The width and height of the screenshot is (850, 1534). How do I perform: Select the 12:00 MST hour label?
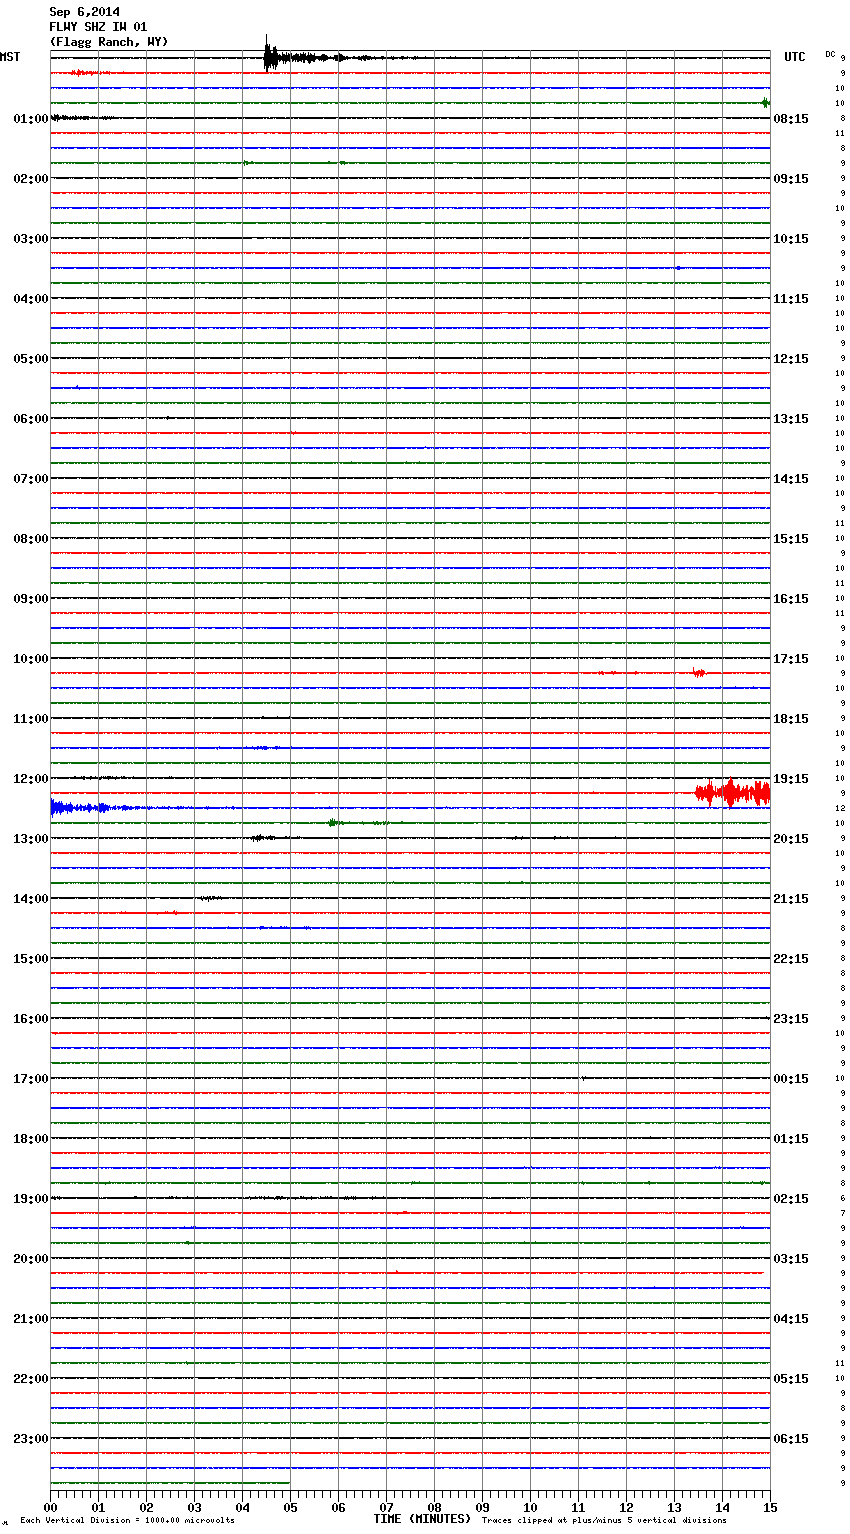[30, 779]
